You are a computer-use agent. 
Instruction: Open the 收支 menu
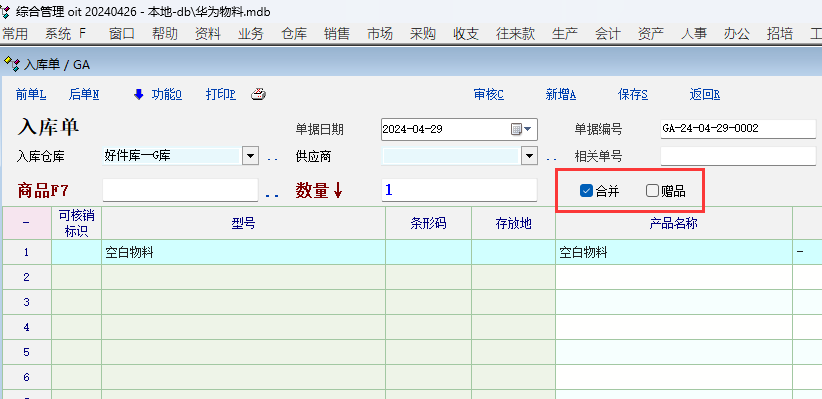pos(466,34)
